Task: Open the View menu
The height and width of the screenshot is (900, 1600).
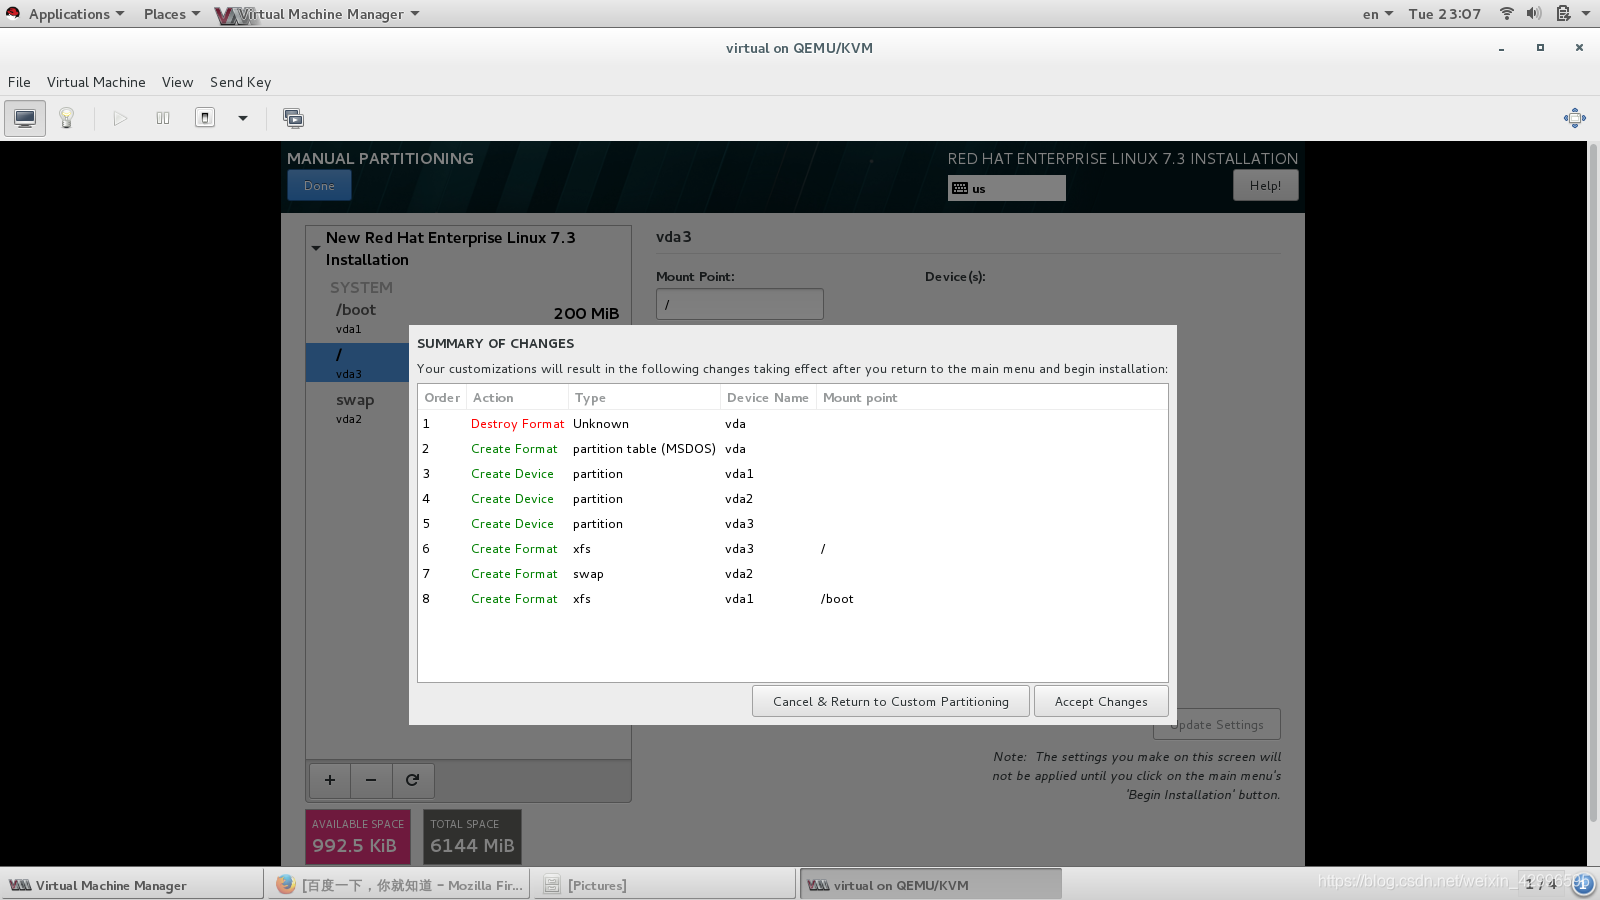Action: tap(177, 82)
